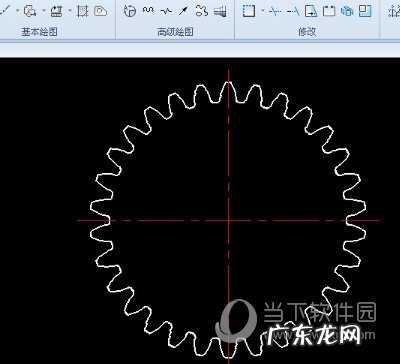Open dropdown arrow beside the line tool
The width and height of the screenshot is (400, 364).
coord(17,11)
